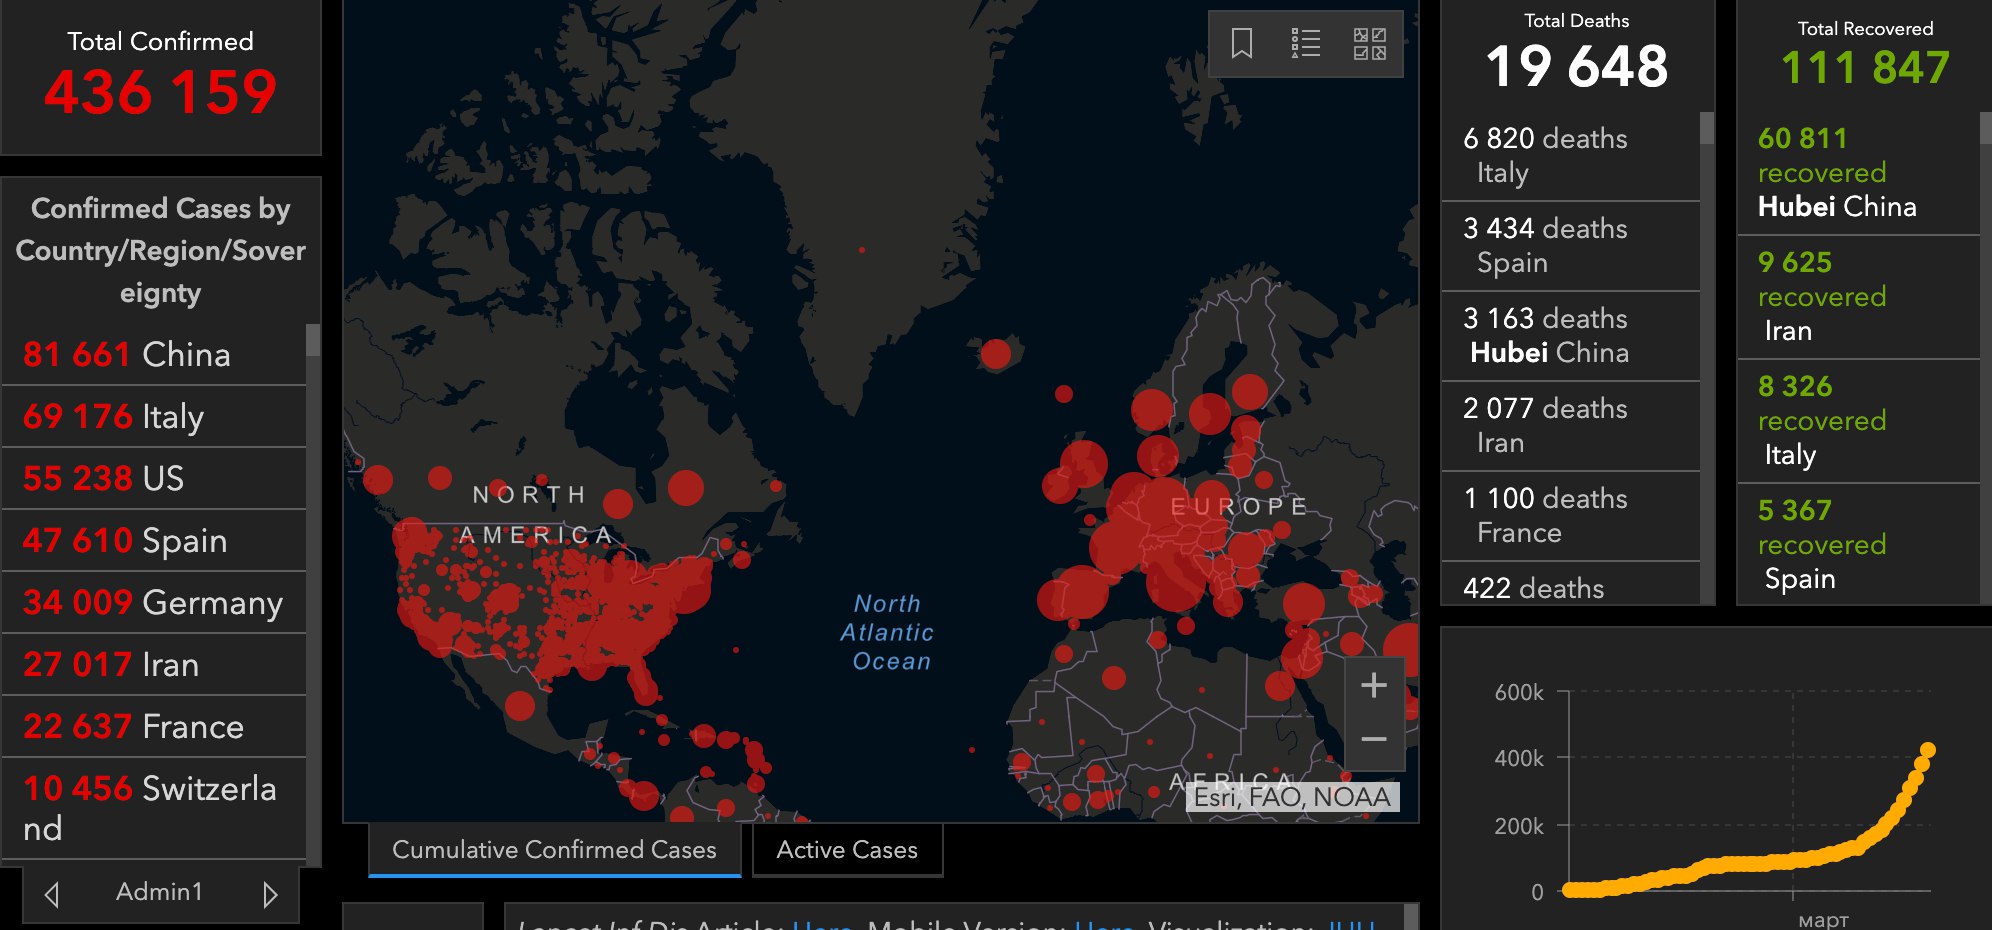Select Germany with 34 009 cases

point(154,603)
